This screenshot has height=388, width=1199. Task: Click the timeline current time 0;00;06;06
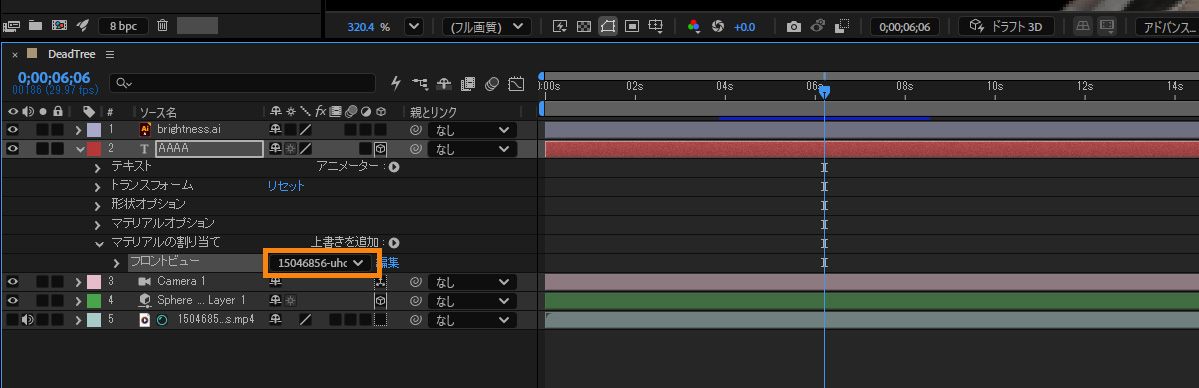tap(54, 77)
